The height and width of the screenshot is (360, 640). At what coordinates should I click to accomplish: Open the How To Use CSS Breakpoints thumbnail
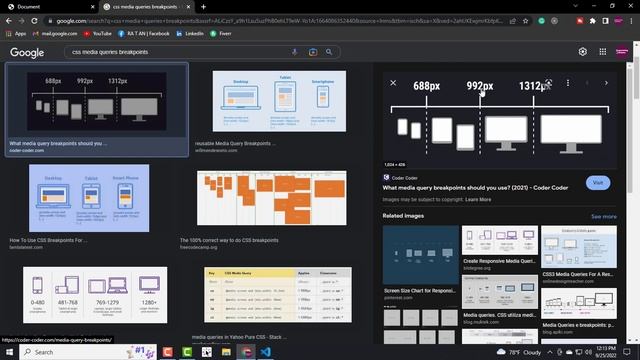(89, 198)
